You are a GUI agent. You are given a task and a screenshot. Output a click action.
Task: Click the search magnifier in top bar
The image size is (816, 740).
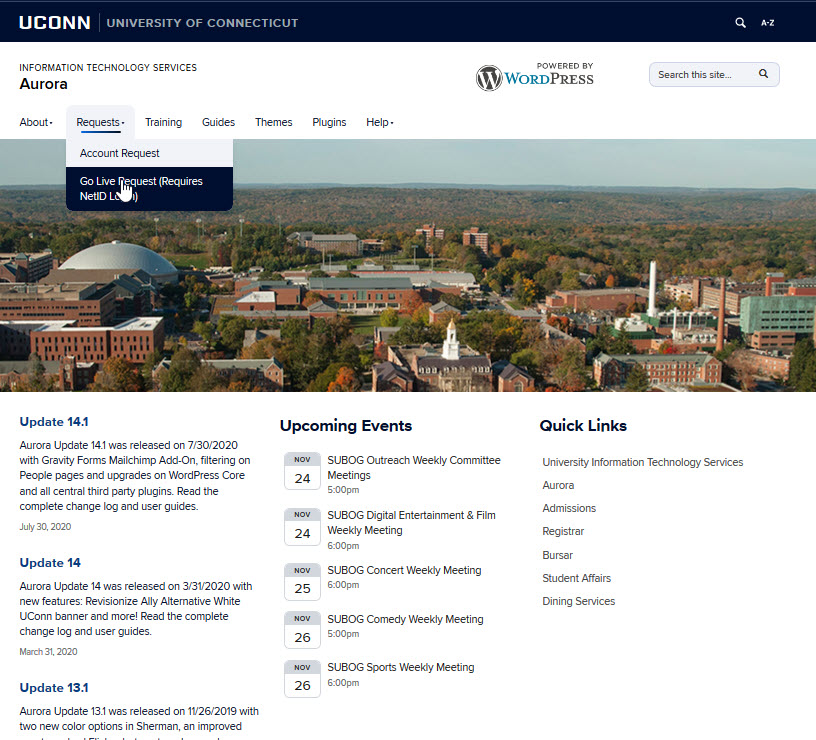coord(740,22)
